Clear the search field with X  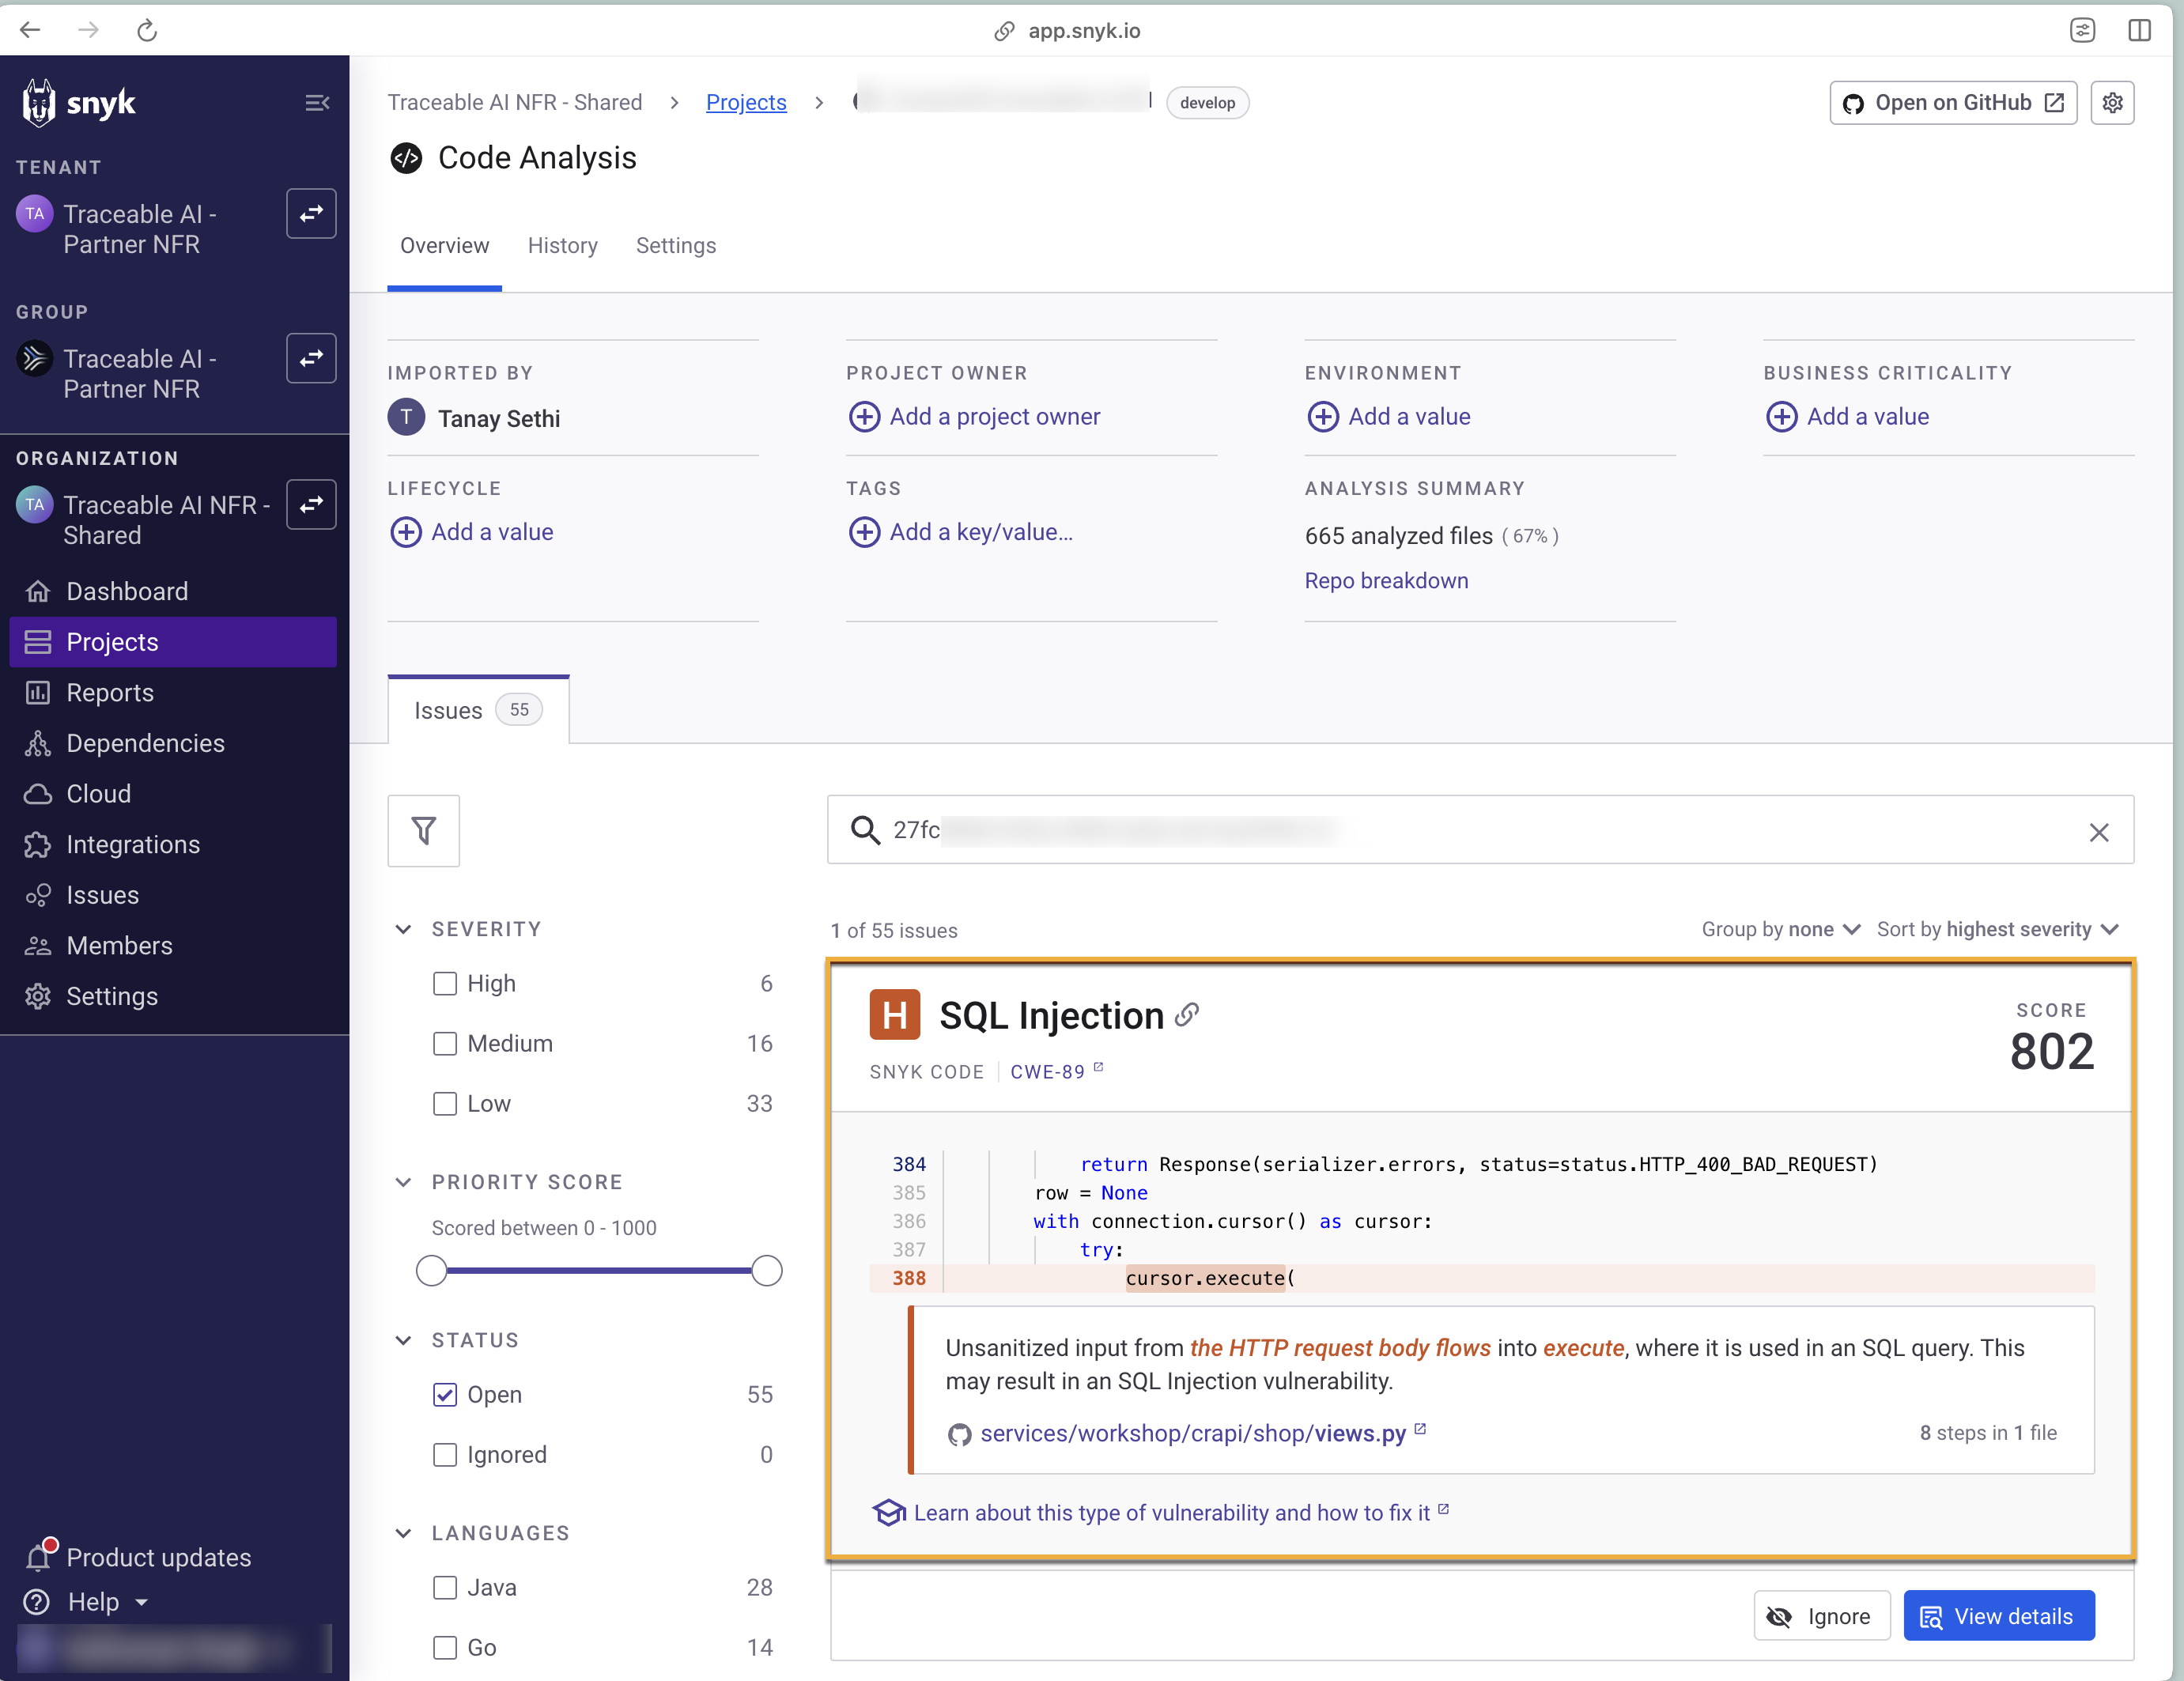pos(2099,832)
